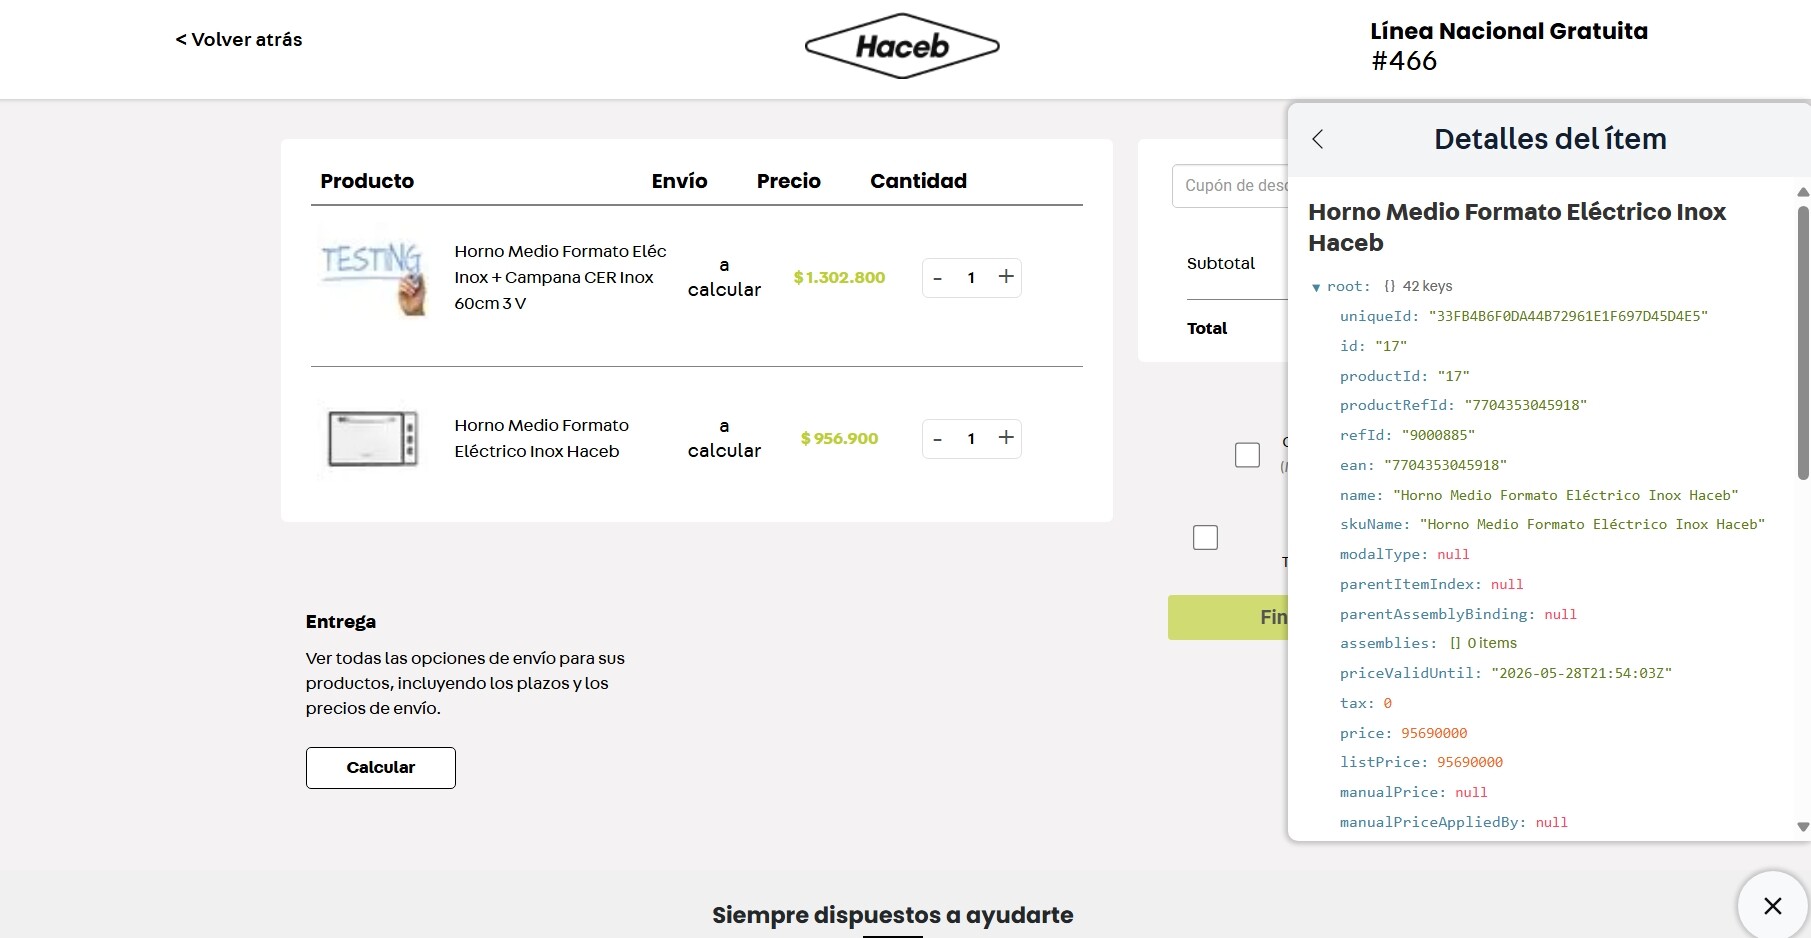Click the Haceb logo

[902, 46]
